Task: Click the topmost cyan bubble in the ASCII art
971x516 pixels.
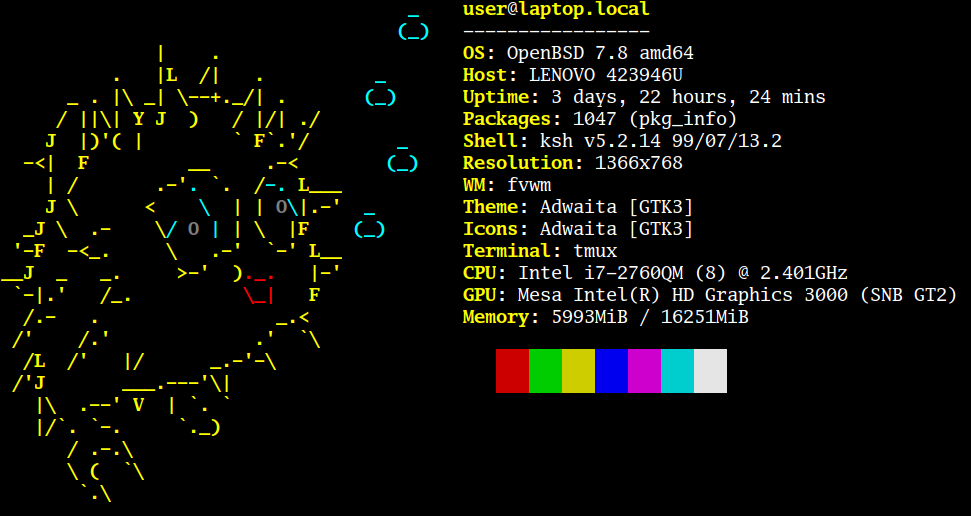Action: [x=414, y=26]
